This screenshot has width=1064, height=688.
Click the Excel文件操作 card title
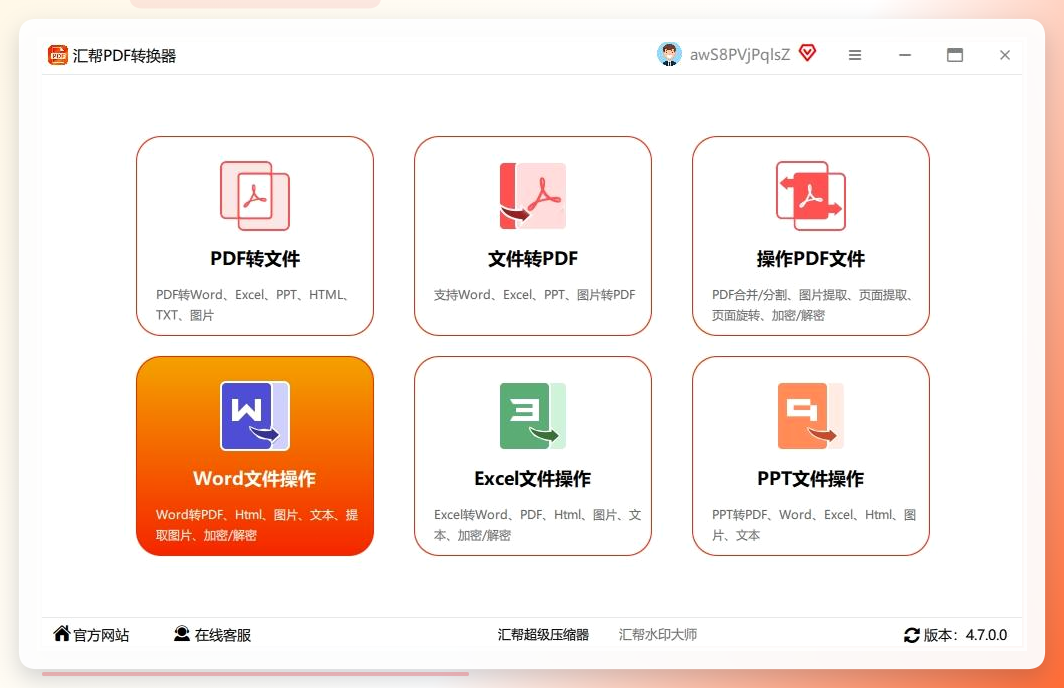click(x=533, y=478)
